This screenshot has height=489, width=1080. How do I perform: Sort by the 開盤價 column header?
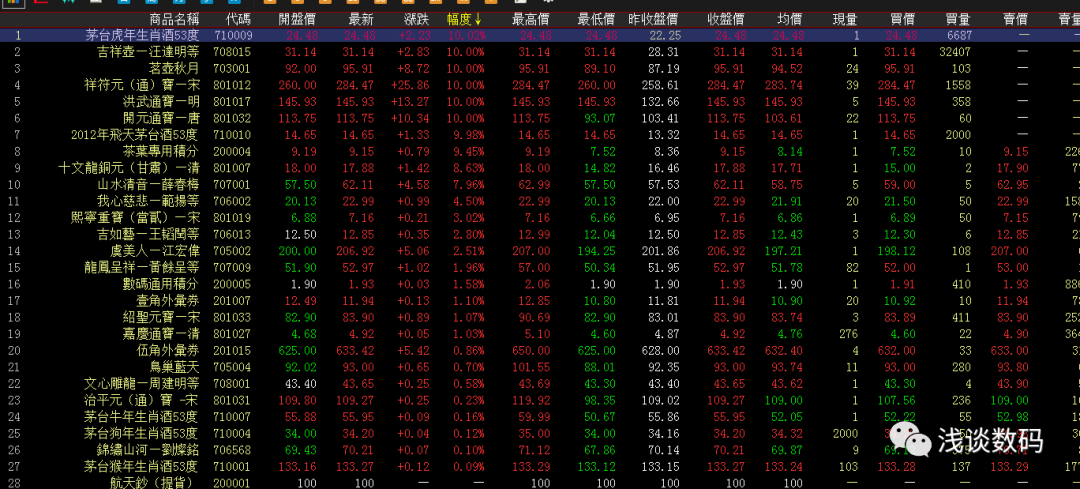(298, 19)
